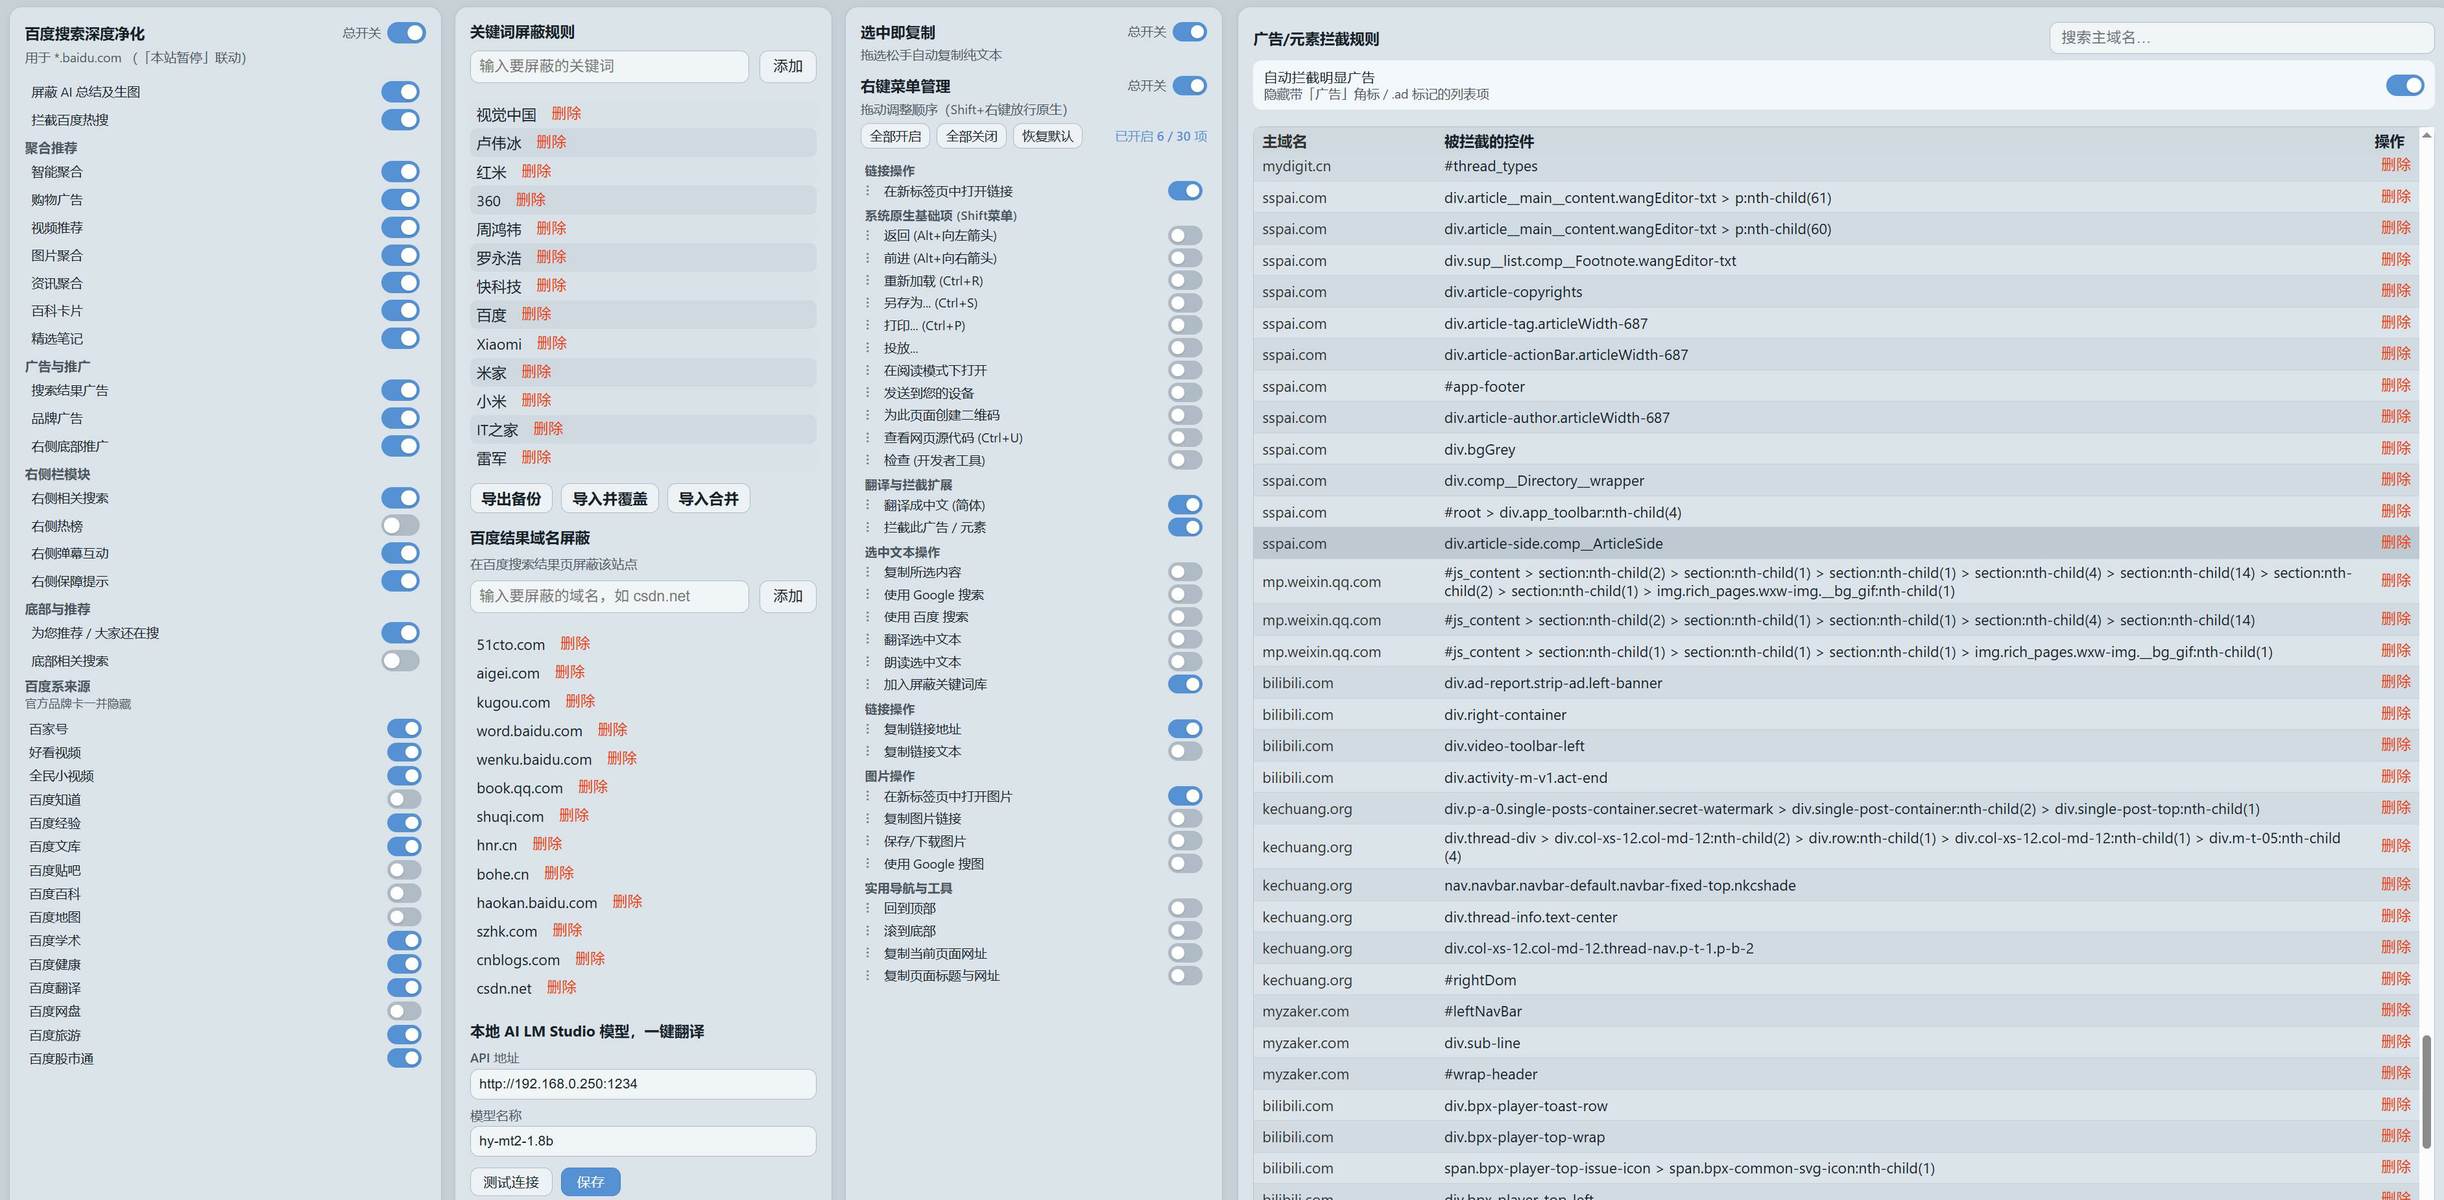Click the 恢复默认 button
The image size is (2444, 1200).
coord(1048,136)
